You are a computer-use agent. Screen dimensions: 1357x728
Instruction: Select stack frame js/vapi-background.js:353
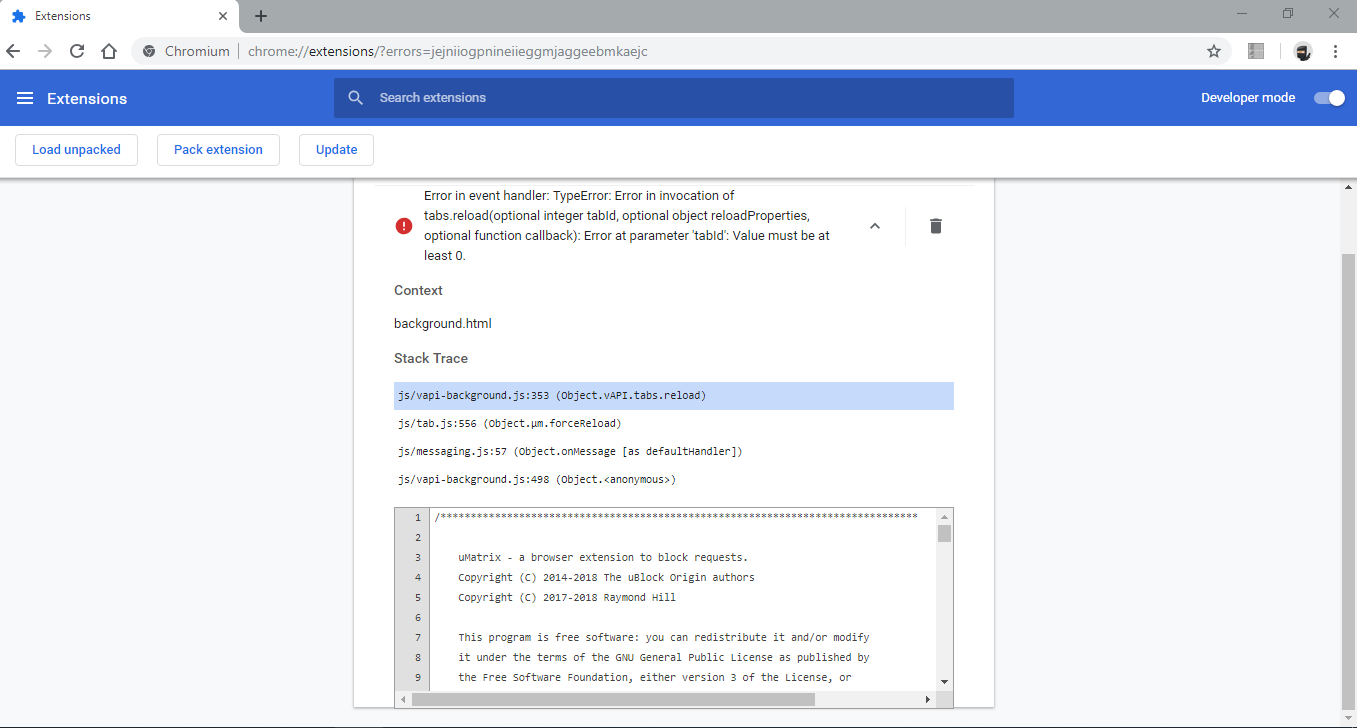coord(674,396)
